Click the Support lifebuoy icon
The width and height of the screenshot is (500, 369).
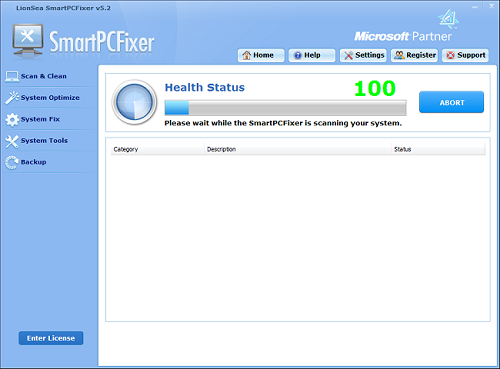[450, 55]
